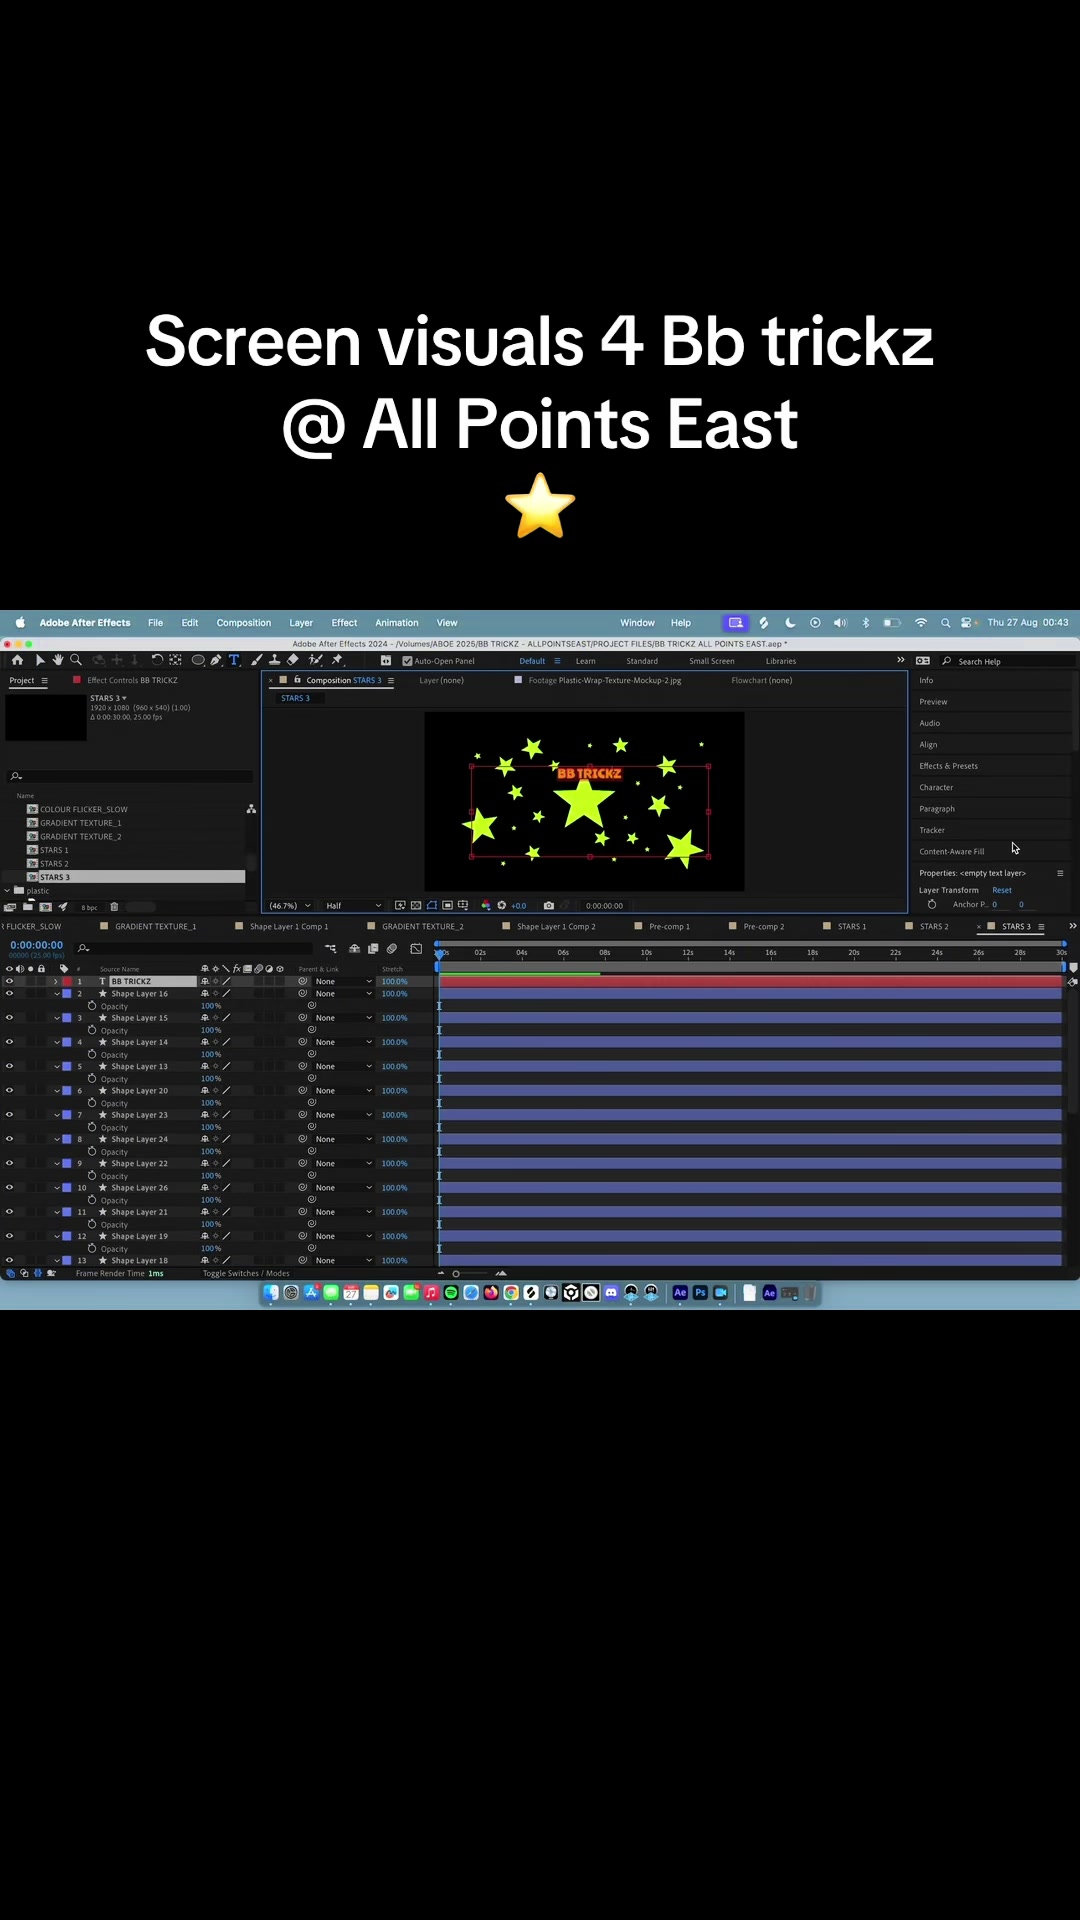The height and width of the screenshot is (1920, 1080).
Task: Enable motion blur switch in timeline header
Action: point(392,949)
